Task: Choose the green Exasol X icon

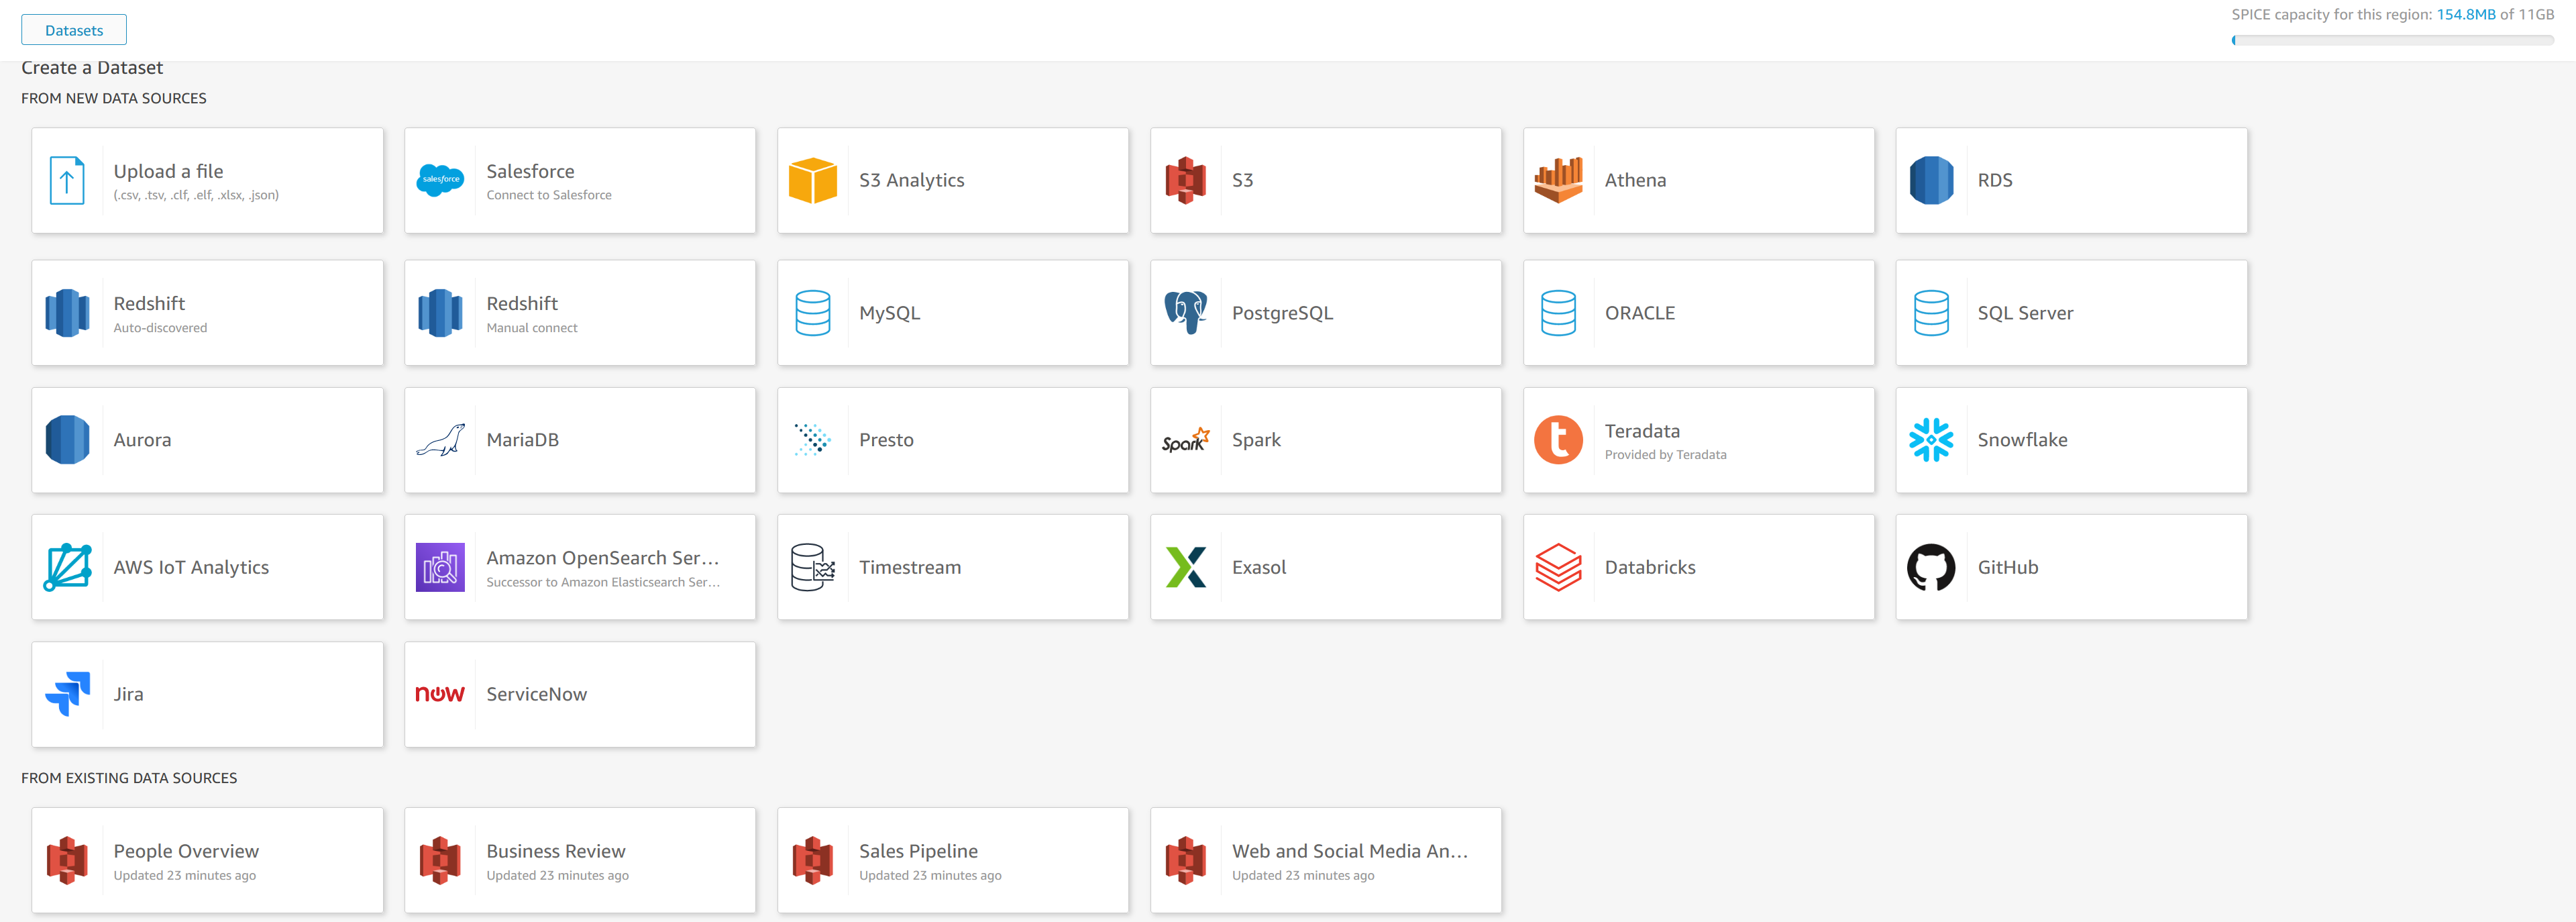Action: click(1186, 567)
